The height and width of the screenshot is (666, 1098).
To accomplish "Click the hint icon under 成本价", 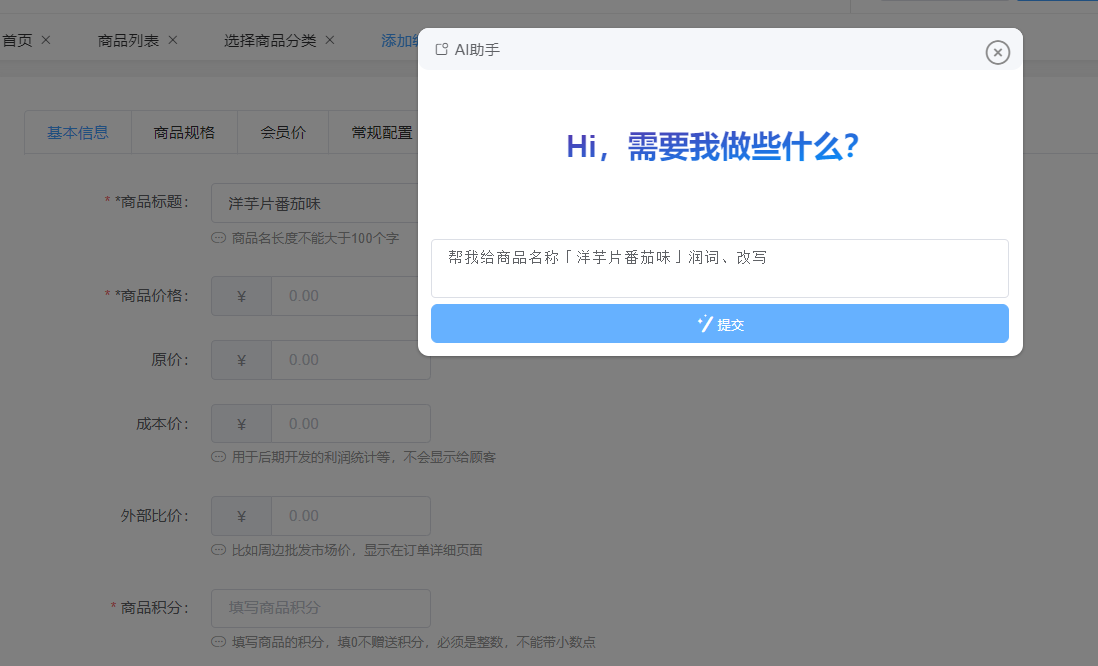I will (218, 457).
